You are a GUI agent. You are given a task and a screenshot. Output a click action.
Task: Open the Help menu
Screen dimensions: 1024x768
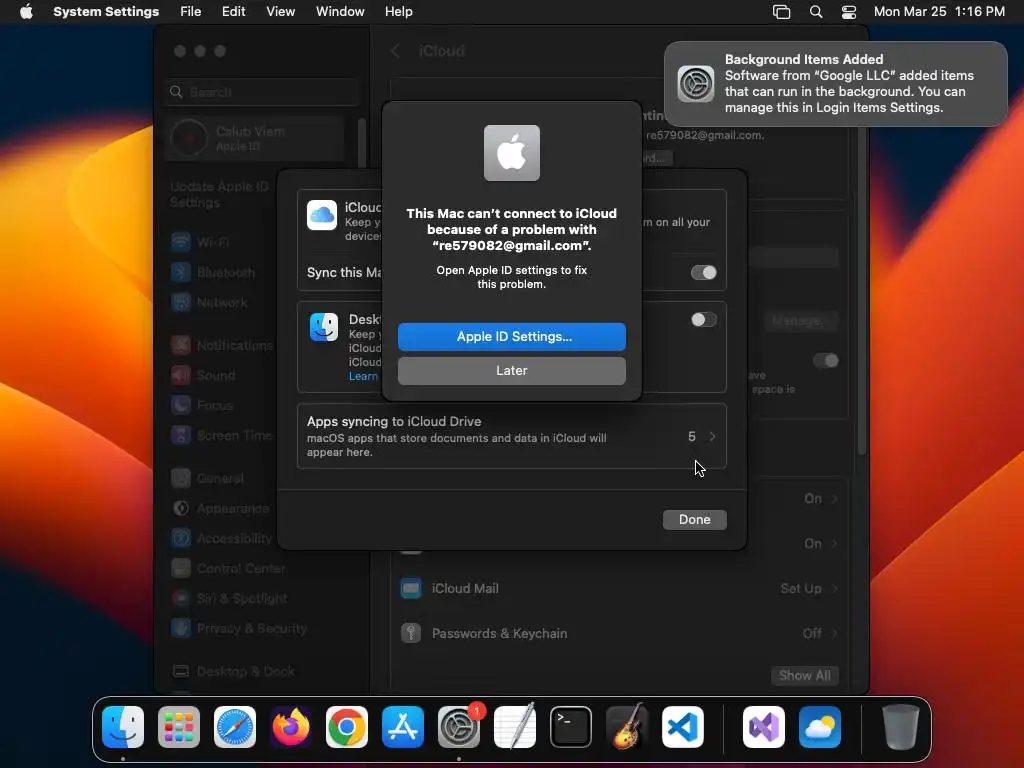click(398, 12)
